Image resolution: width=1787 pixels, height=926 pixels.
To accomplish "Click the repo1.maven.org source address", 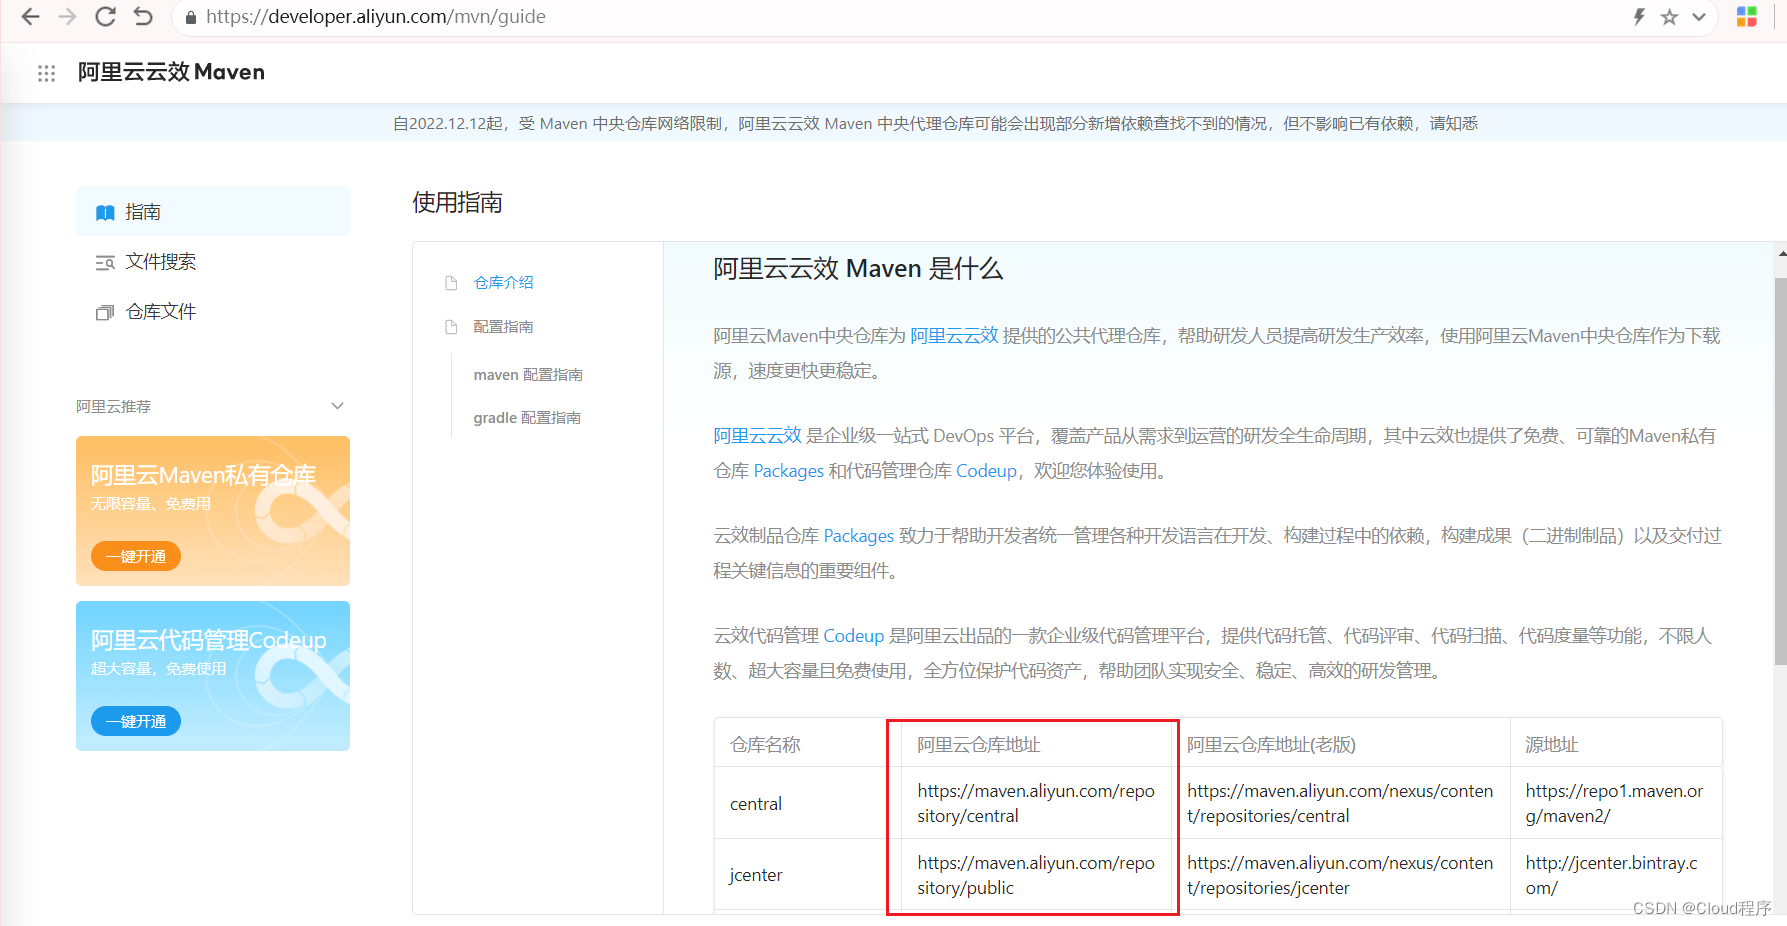I will pyautogui.click(x=1614, y=803).
